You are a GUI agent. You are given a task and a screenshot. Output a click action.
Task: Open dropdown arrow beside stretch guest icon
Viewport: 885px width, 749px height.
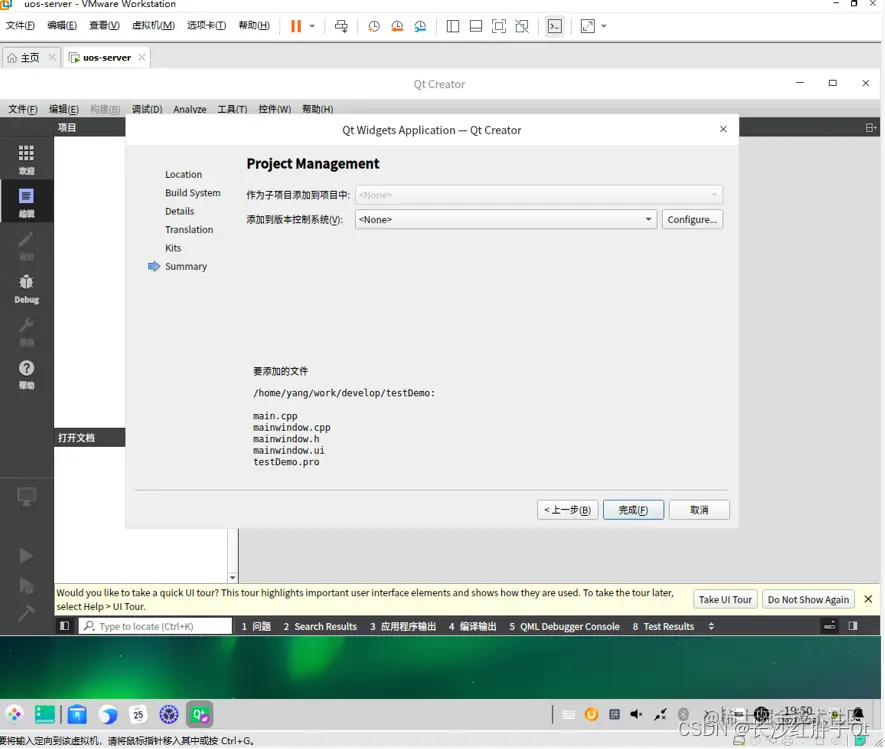pyautogui.click(x=603, y=26)
